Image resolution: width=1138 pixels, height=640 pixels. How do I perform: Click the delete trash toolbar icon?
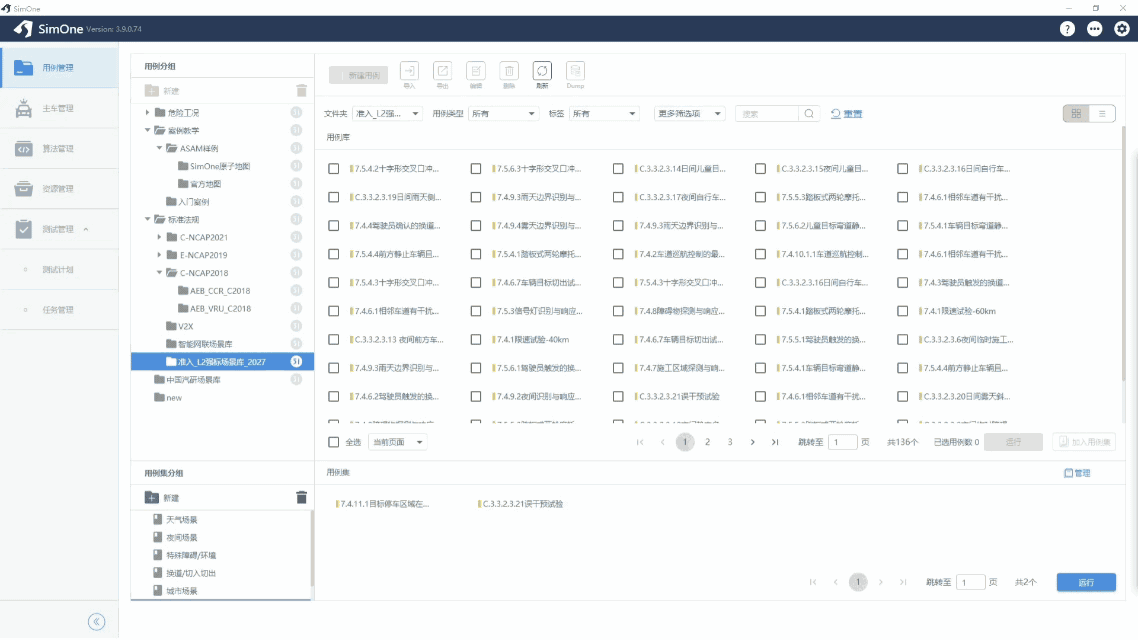pyautogui.click(x=509, y=71)
